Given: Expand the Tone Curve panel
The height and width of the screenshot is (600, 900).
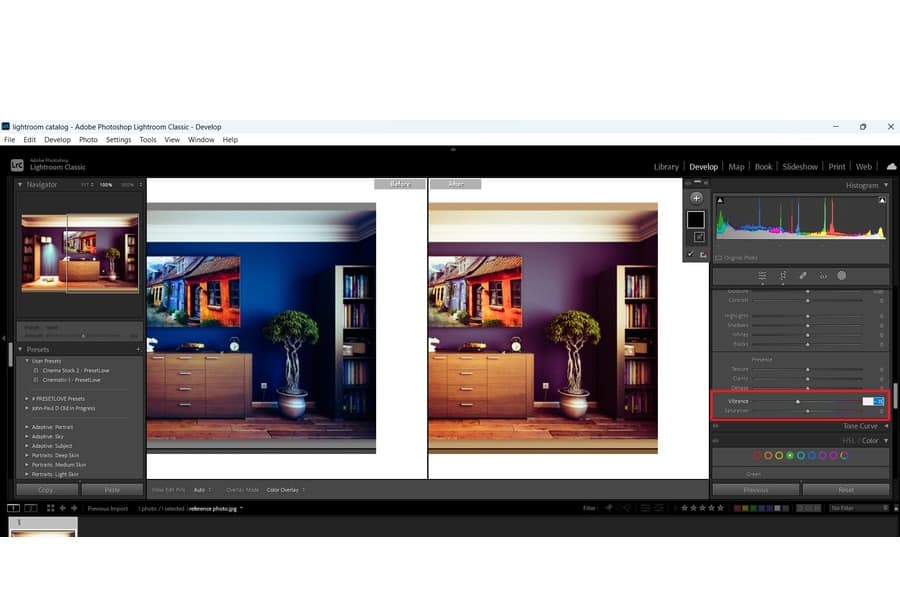Looking at the screenshot, I should point(886,426).
